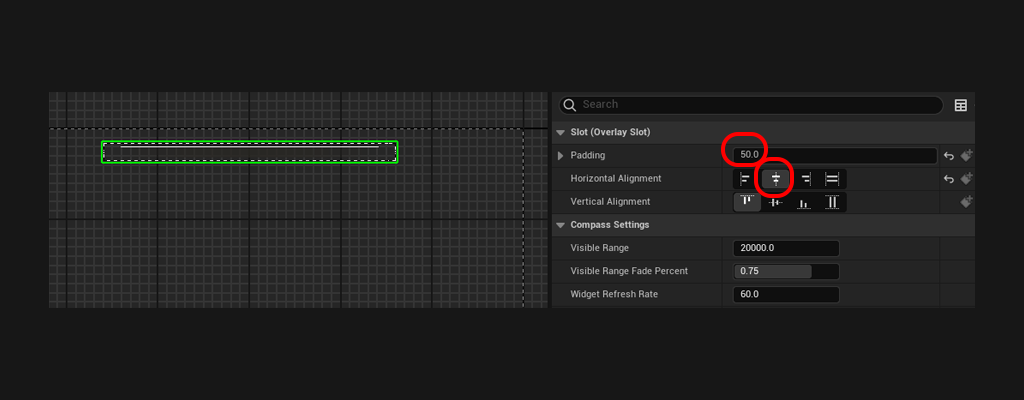The width and height of the screenshot is (1024, 400).
Task: Set Horizontal Alignment to left
Action: tap(745, 179)
